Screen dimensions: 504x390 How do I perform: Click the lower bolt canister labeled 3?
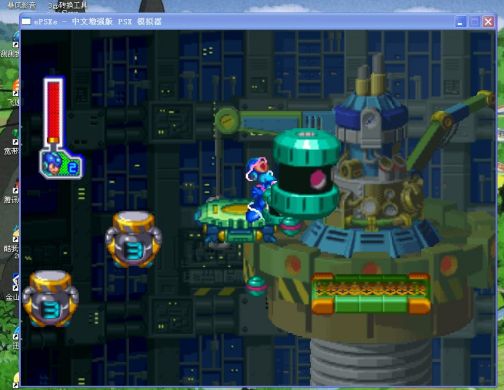tap(51, 299)
